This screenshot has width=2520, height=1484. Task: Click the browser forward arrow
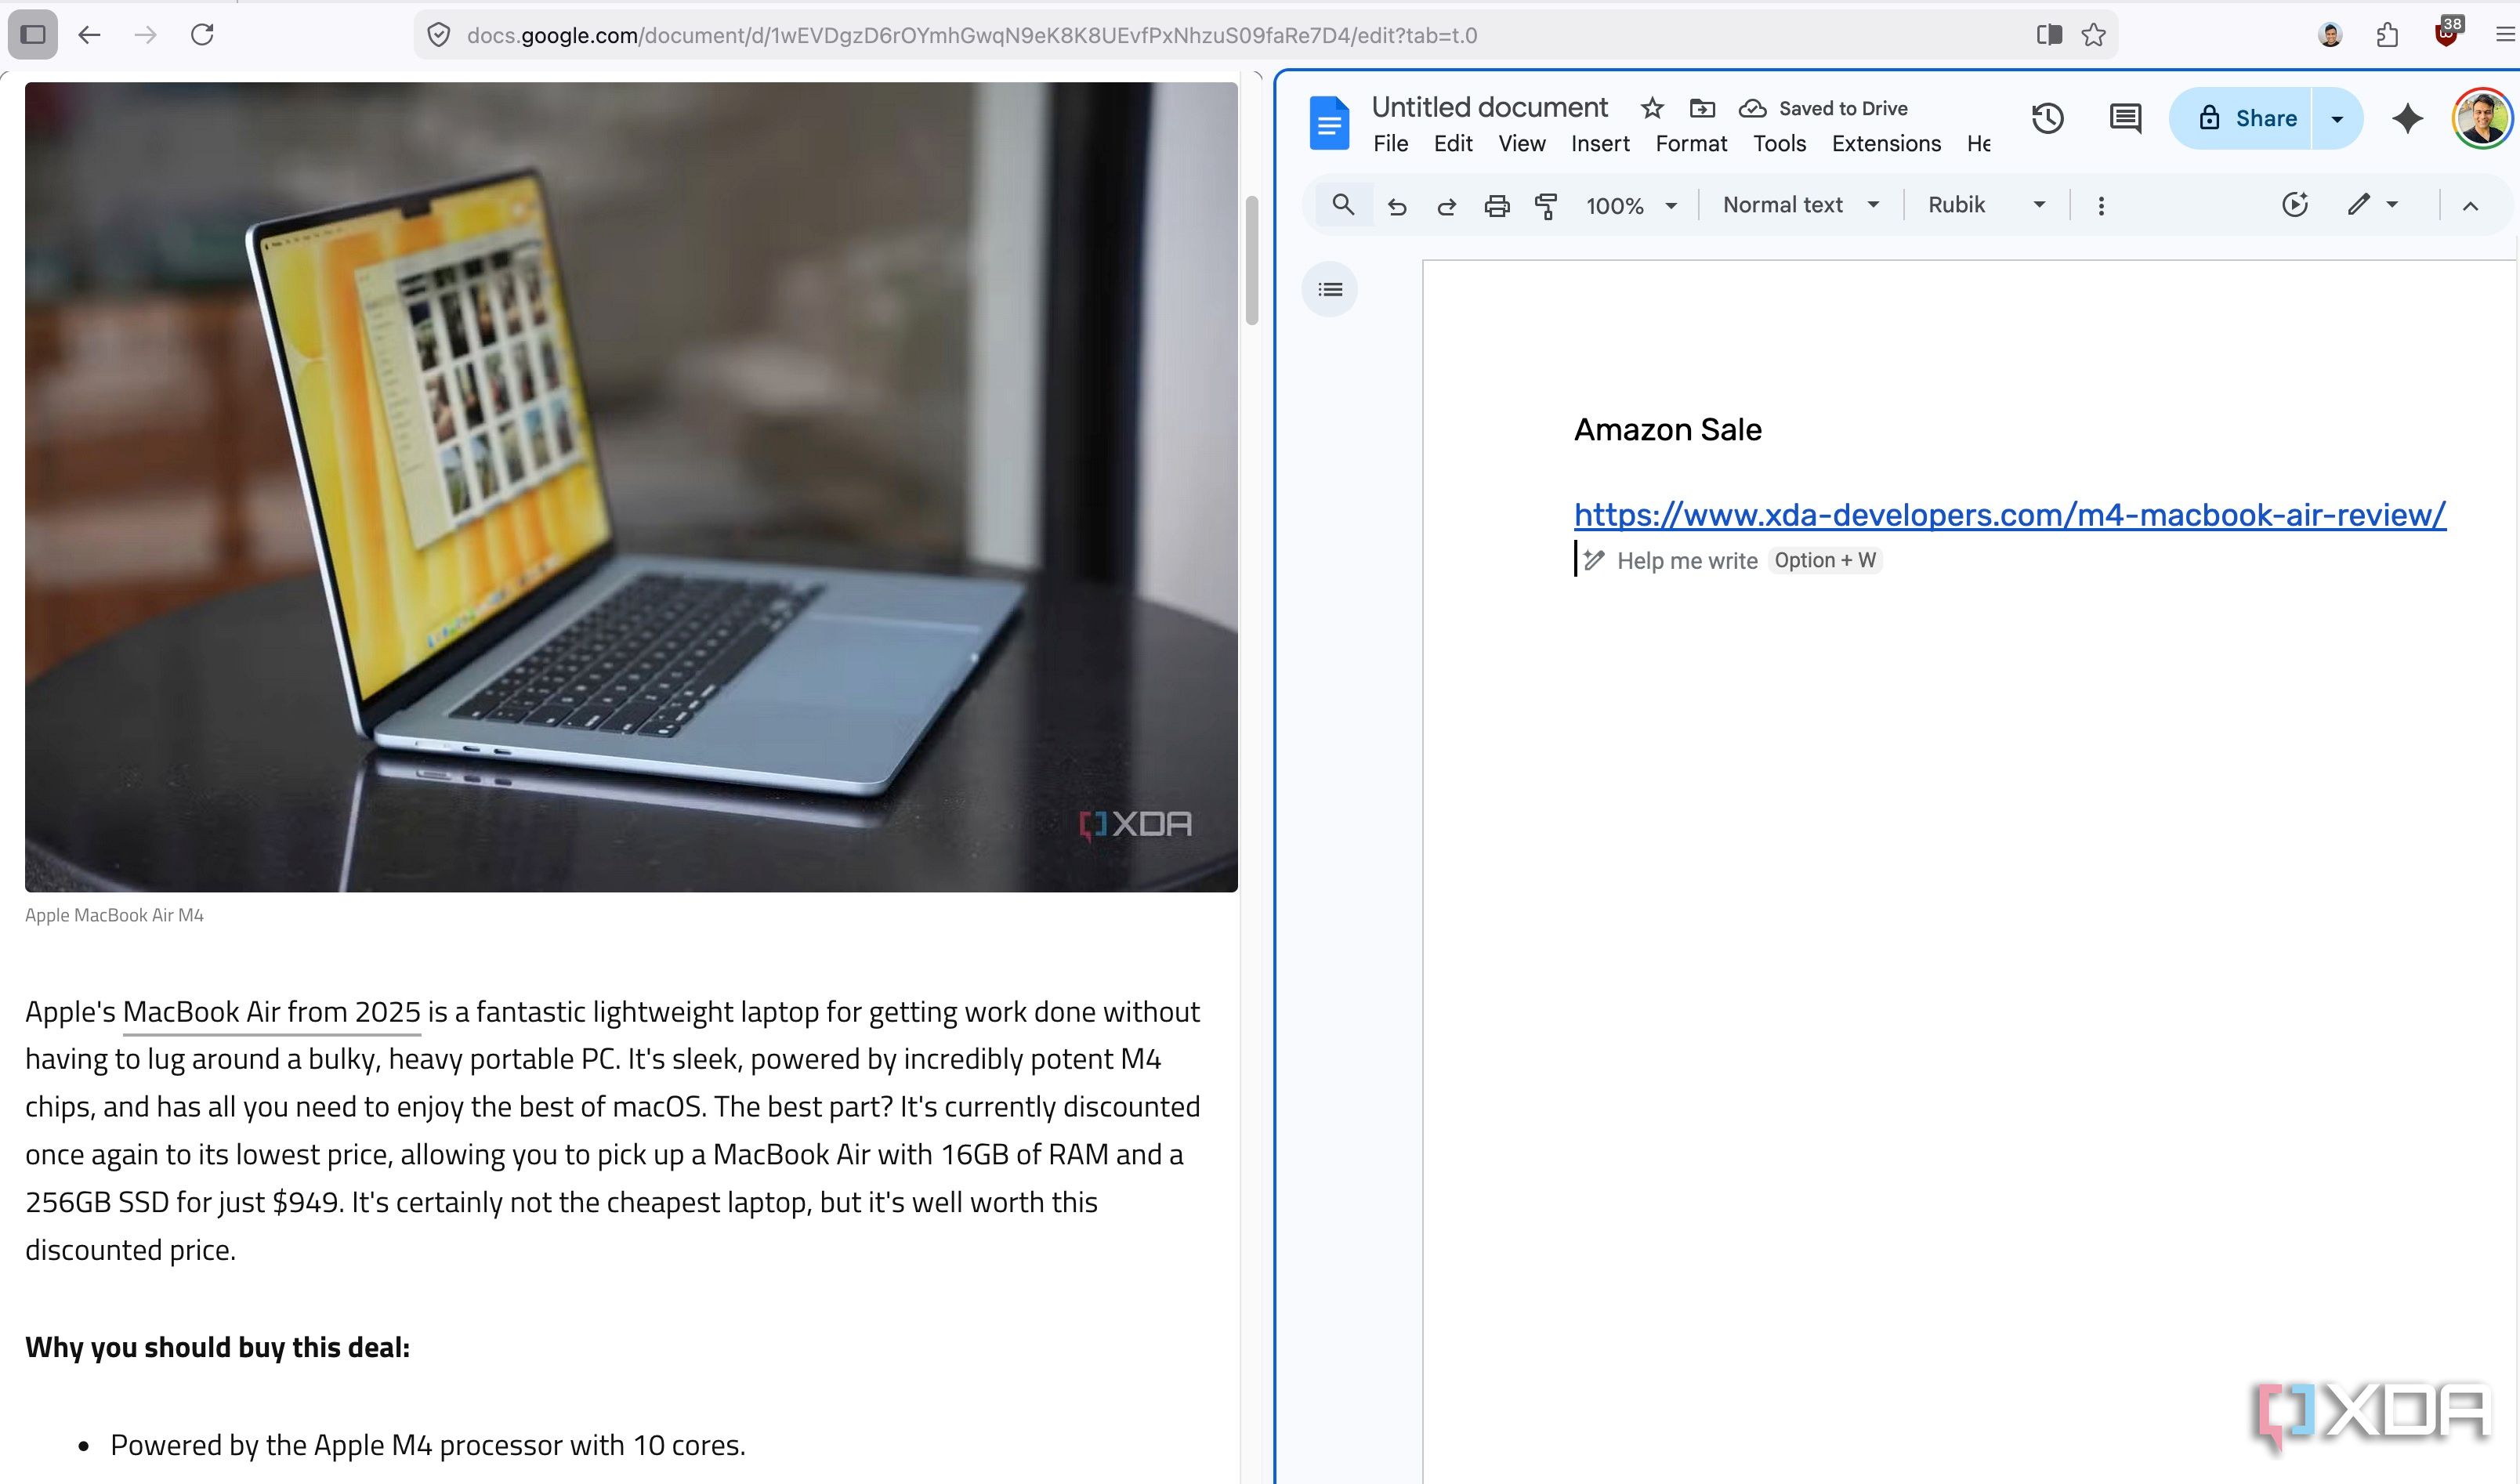pos(146,35)
